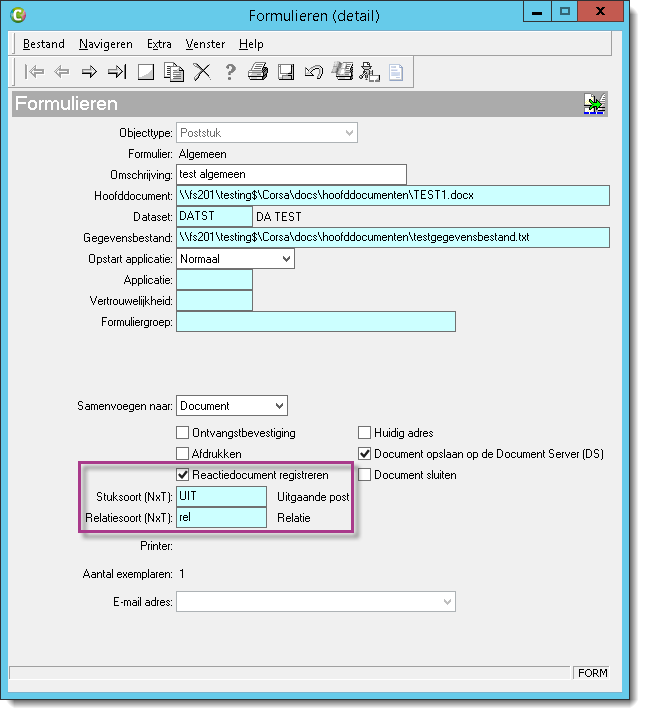Toggle Document opslaan op de Document Server
This screenshot has width=645, height=715.
coord(364,454)
